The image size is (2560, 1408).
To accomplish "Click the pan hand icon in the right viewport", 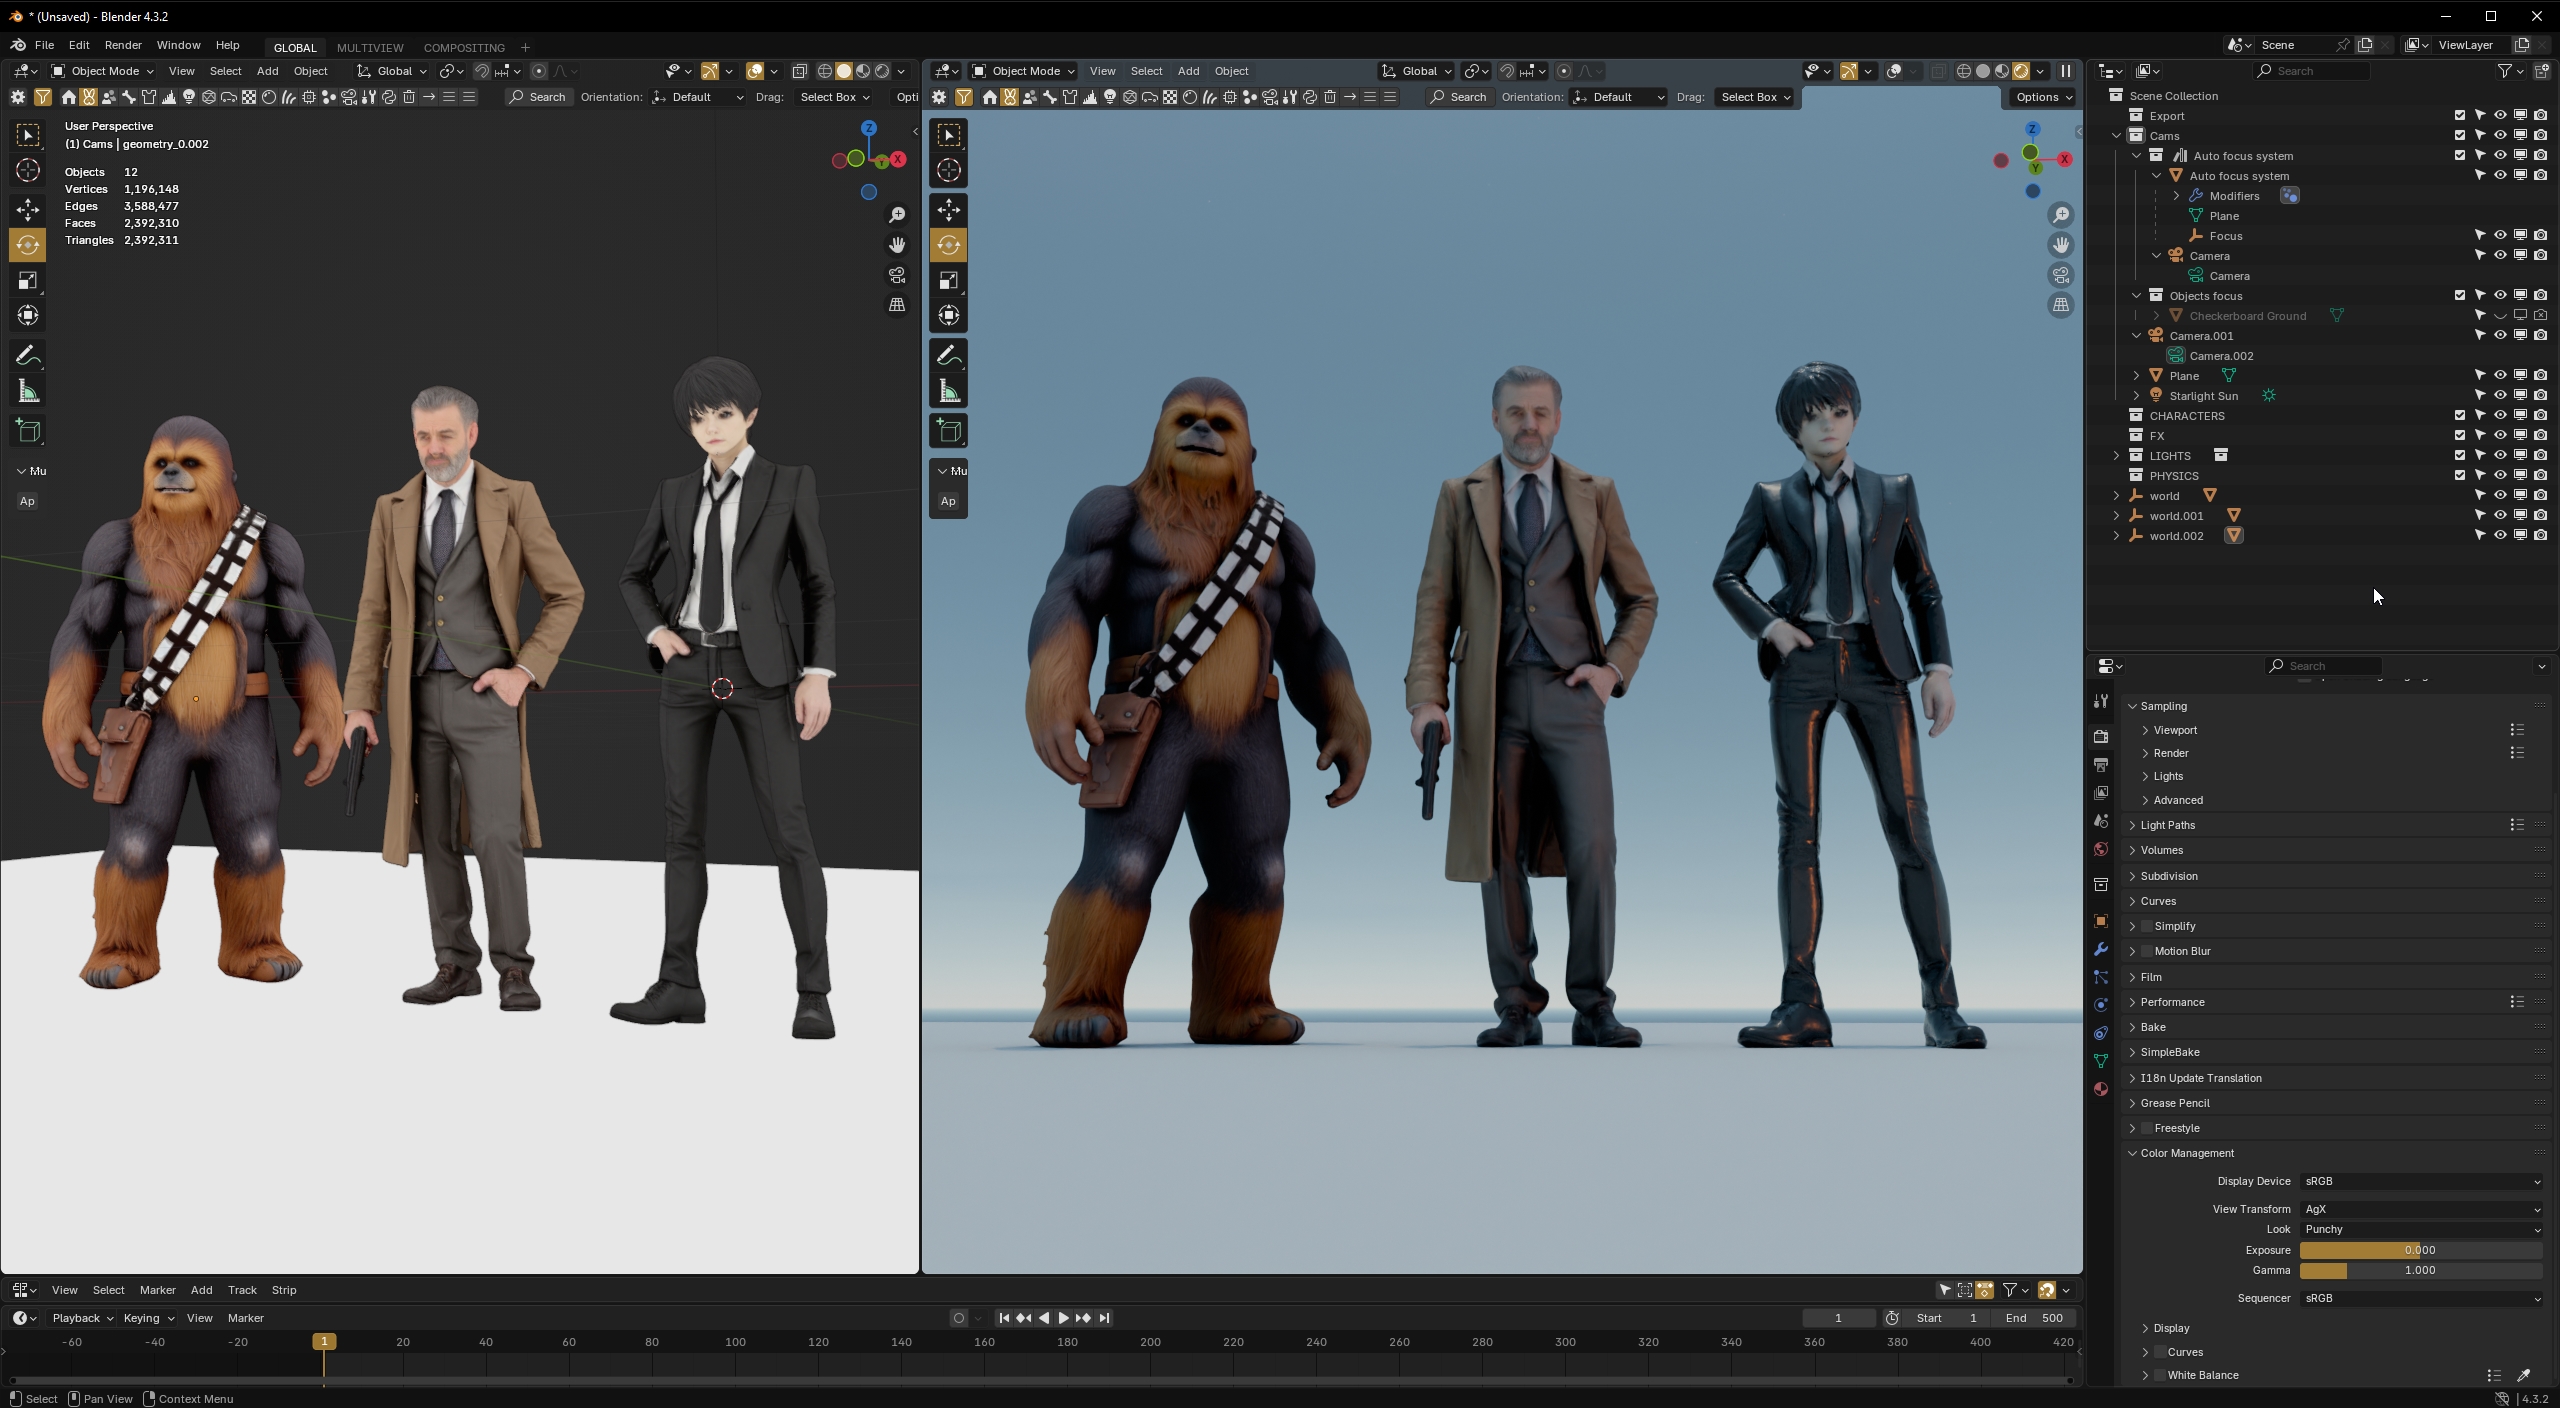I will [2061, 245].
